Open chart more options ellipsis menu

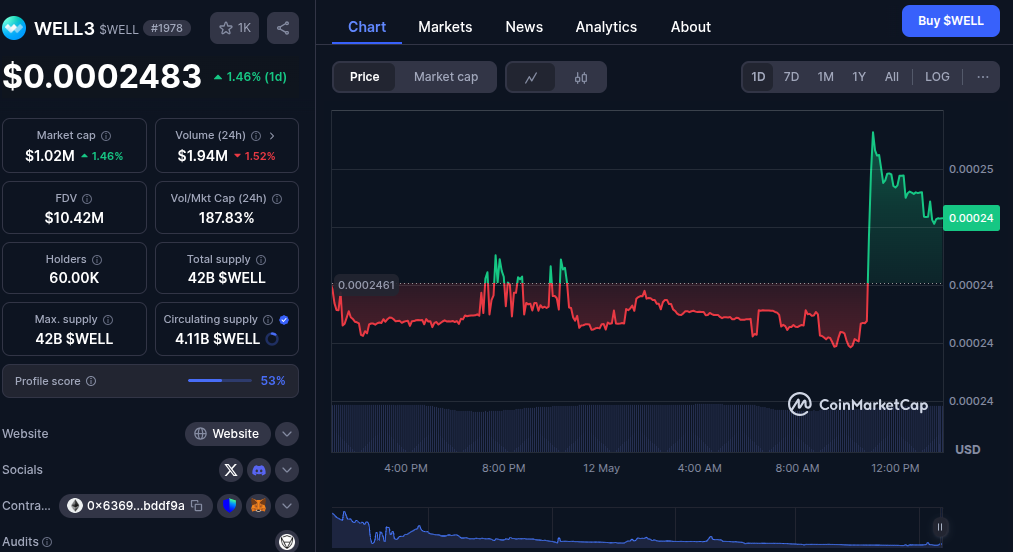point(983,77)
